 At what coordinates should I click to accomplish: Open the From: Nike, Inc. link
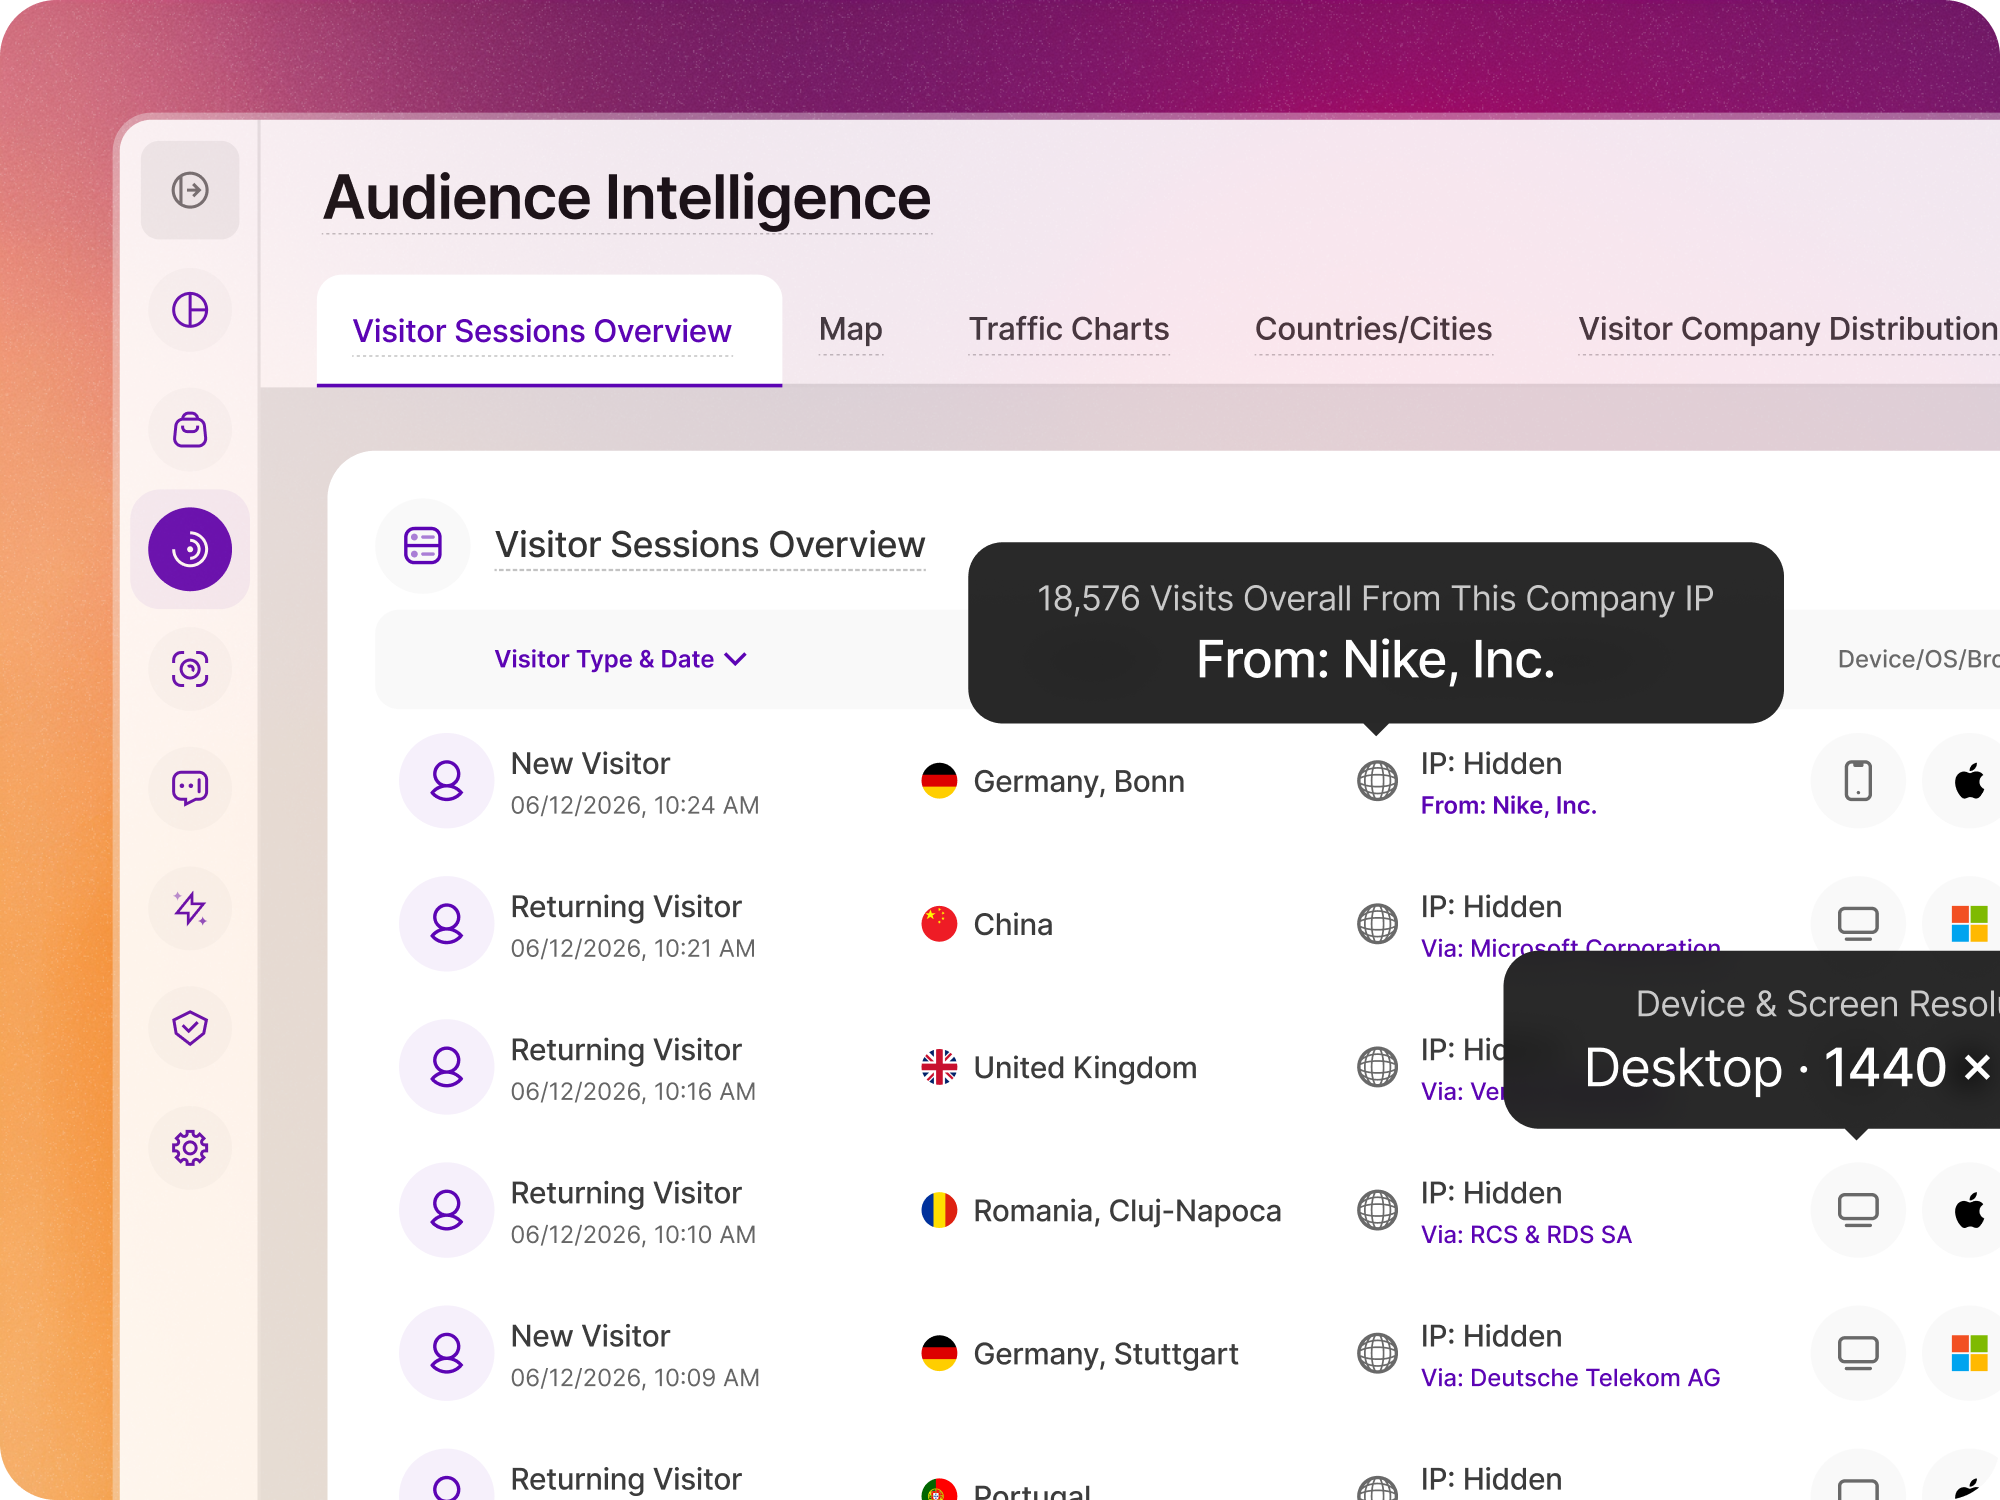(1508, 805)
